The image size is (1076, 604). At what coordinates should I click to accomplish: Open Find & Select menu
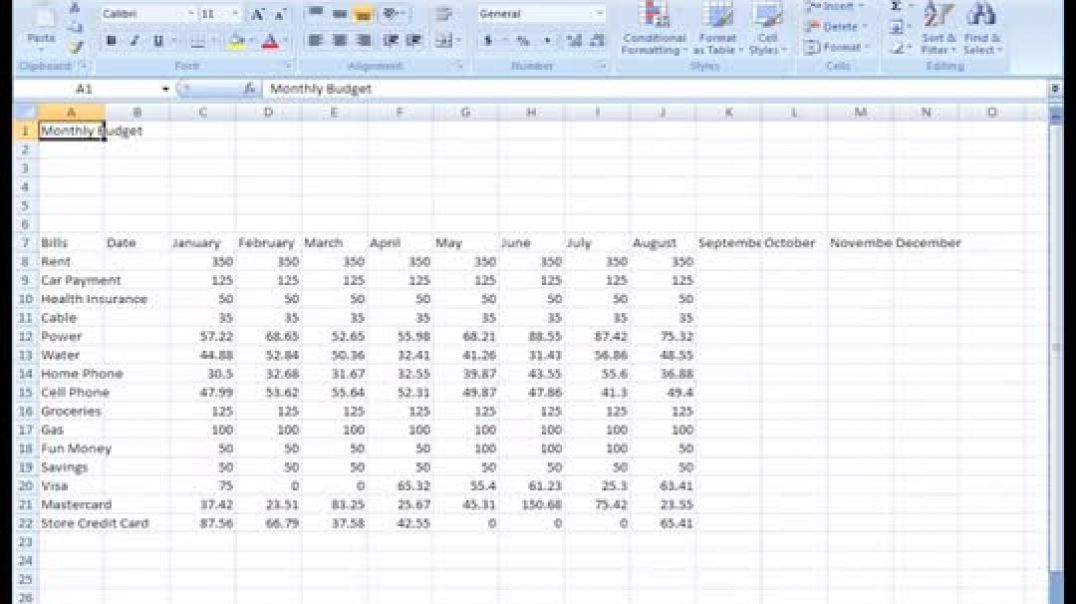click(982, 29)
